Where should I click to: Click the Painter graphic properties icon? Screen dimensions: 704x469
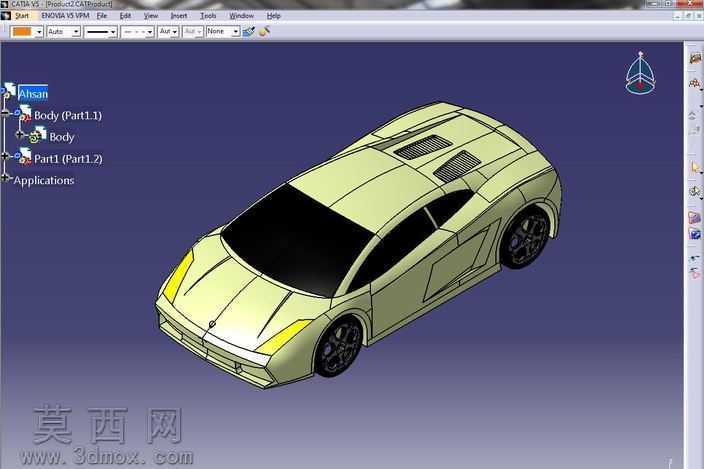pos(249,32)
